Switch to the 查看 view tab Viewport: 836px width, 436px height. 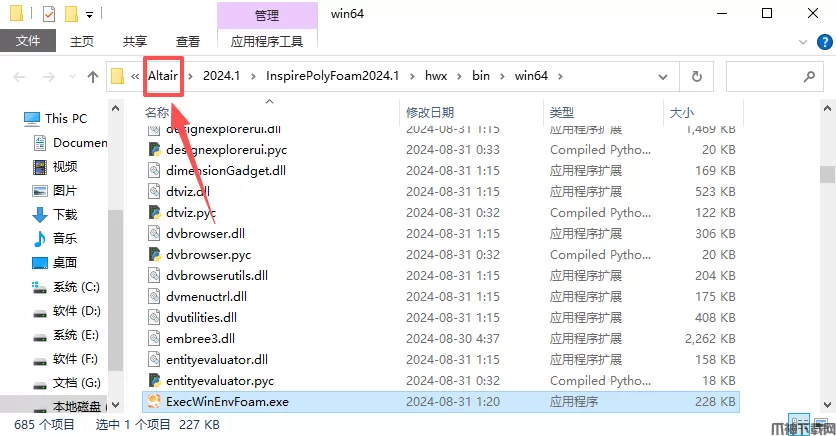[188, 41]
